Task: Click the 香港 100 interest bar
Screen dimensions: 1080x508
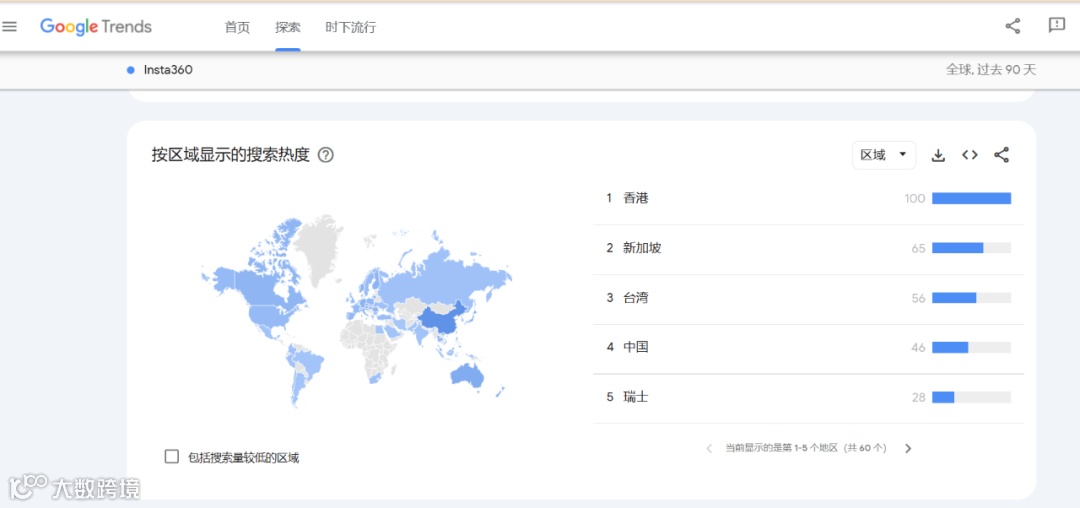Action: 971,198
